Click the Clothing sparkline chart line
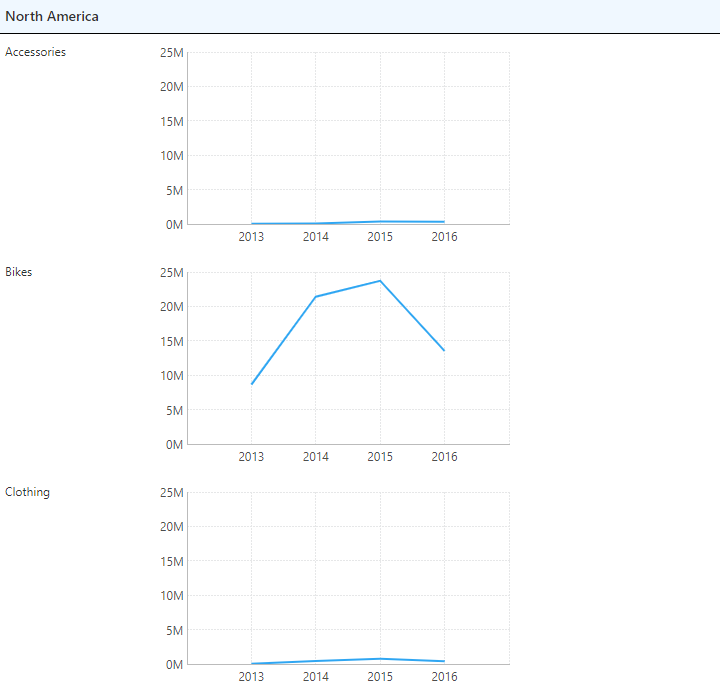This screenshot has height=700, width=721. point(348,660)
